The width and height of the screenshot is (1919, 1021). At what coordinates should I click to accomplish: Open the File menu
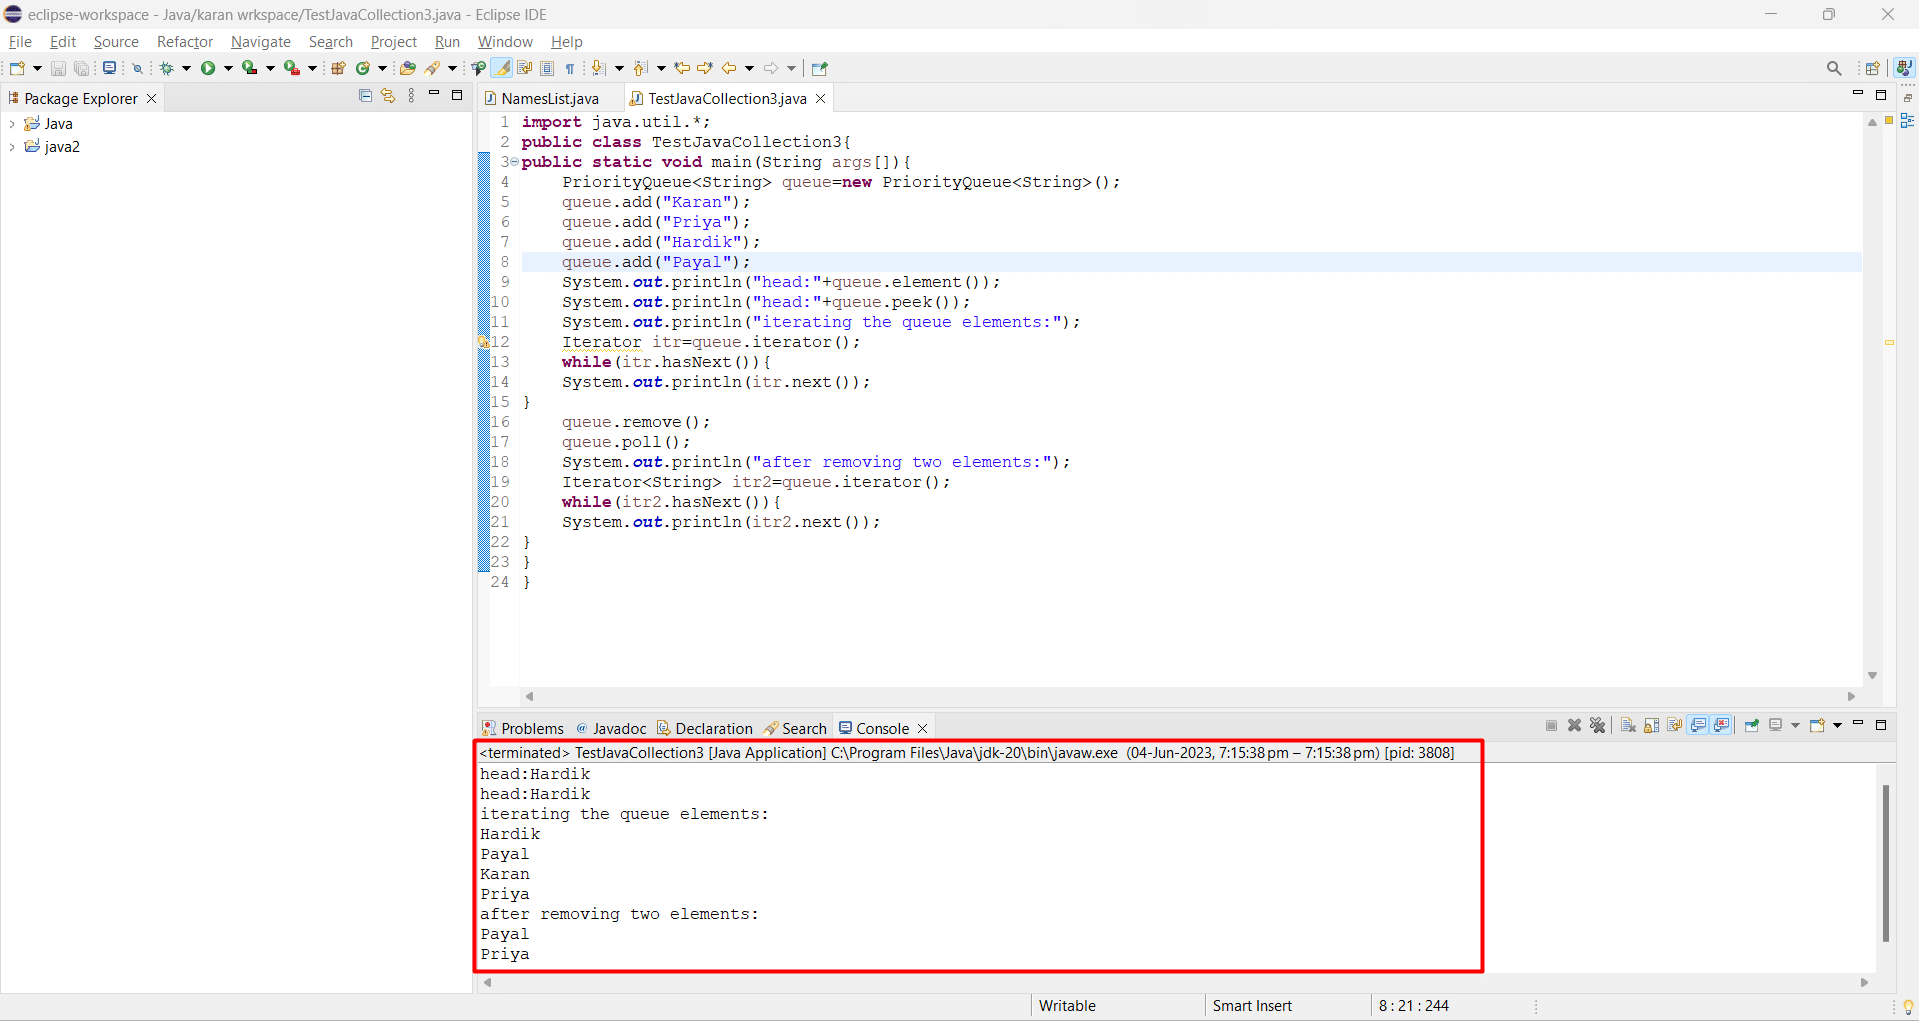pos(20,42)
